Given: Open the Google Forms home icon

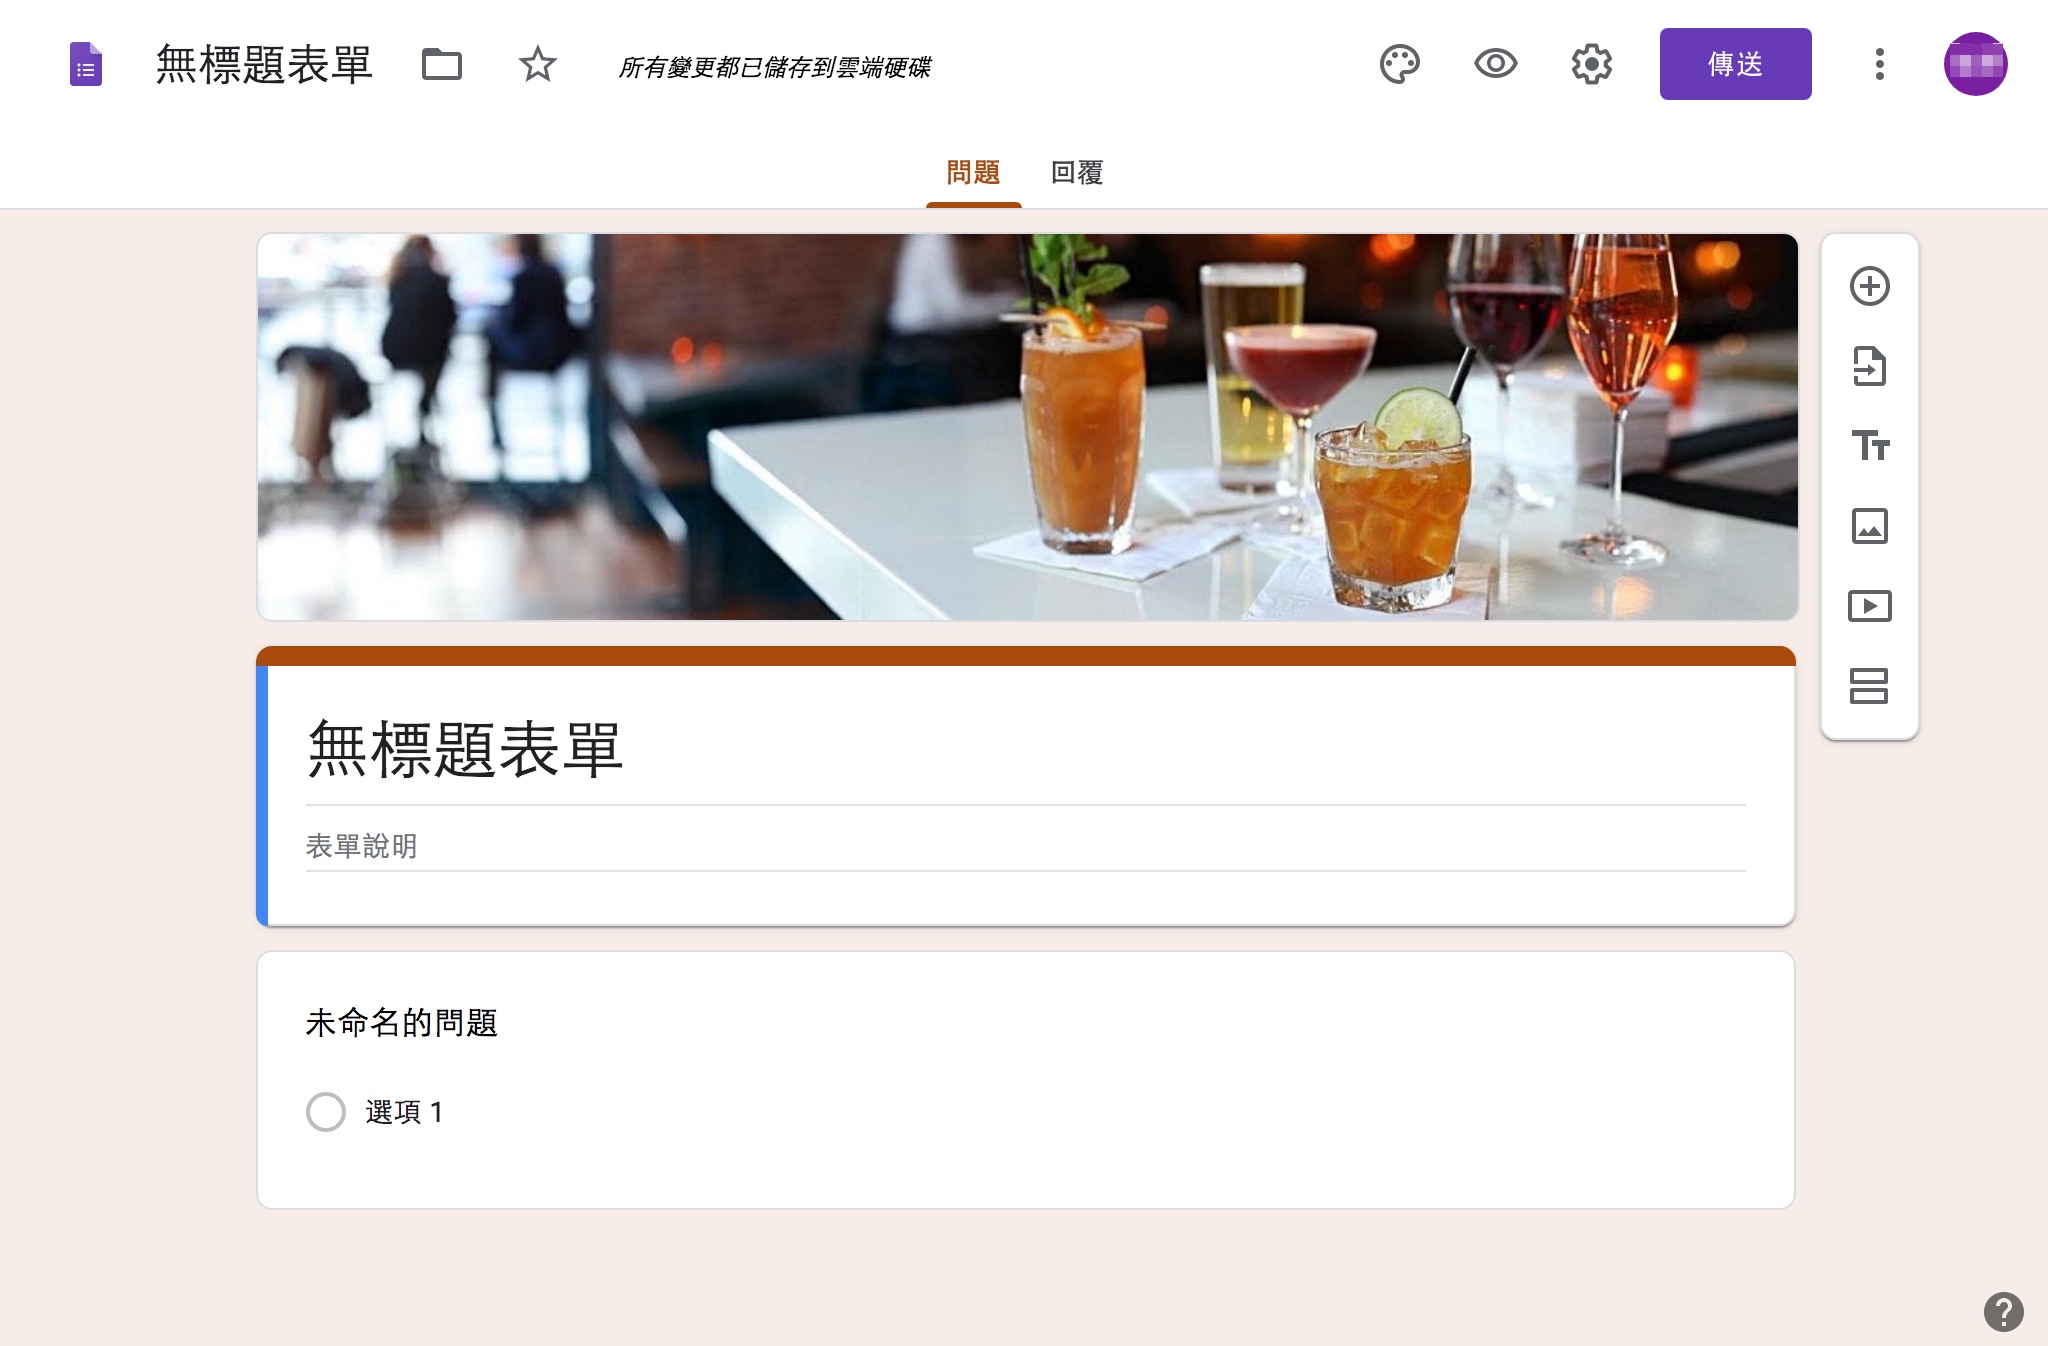Looking at the screenshot, I should [86, 65].
